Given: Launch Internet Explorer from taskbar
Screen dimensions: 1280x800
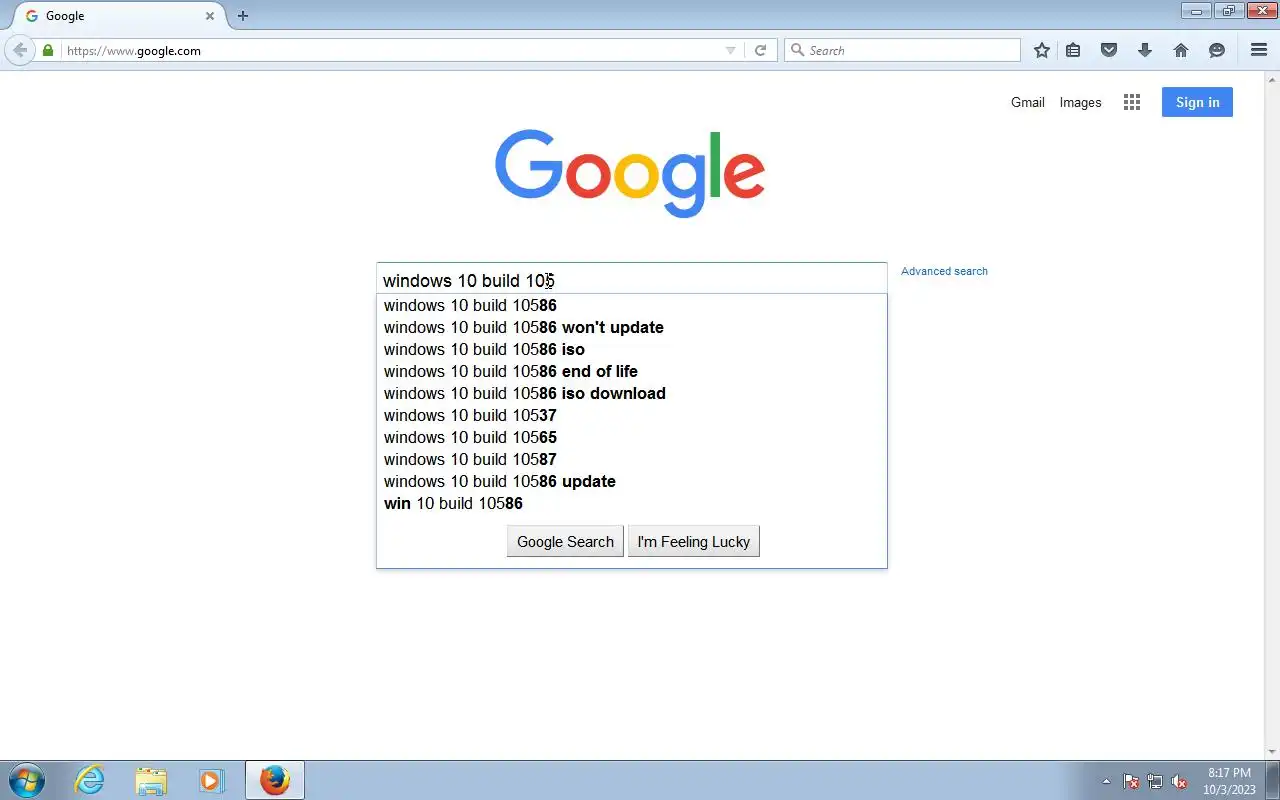Looking at the screenshot, I should [90, 780].
